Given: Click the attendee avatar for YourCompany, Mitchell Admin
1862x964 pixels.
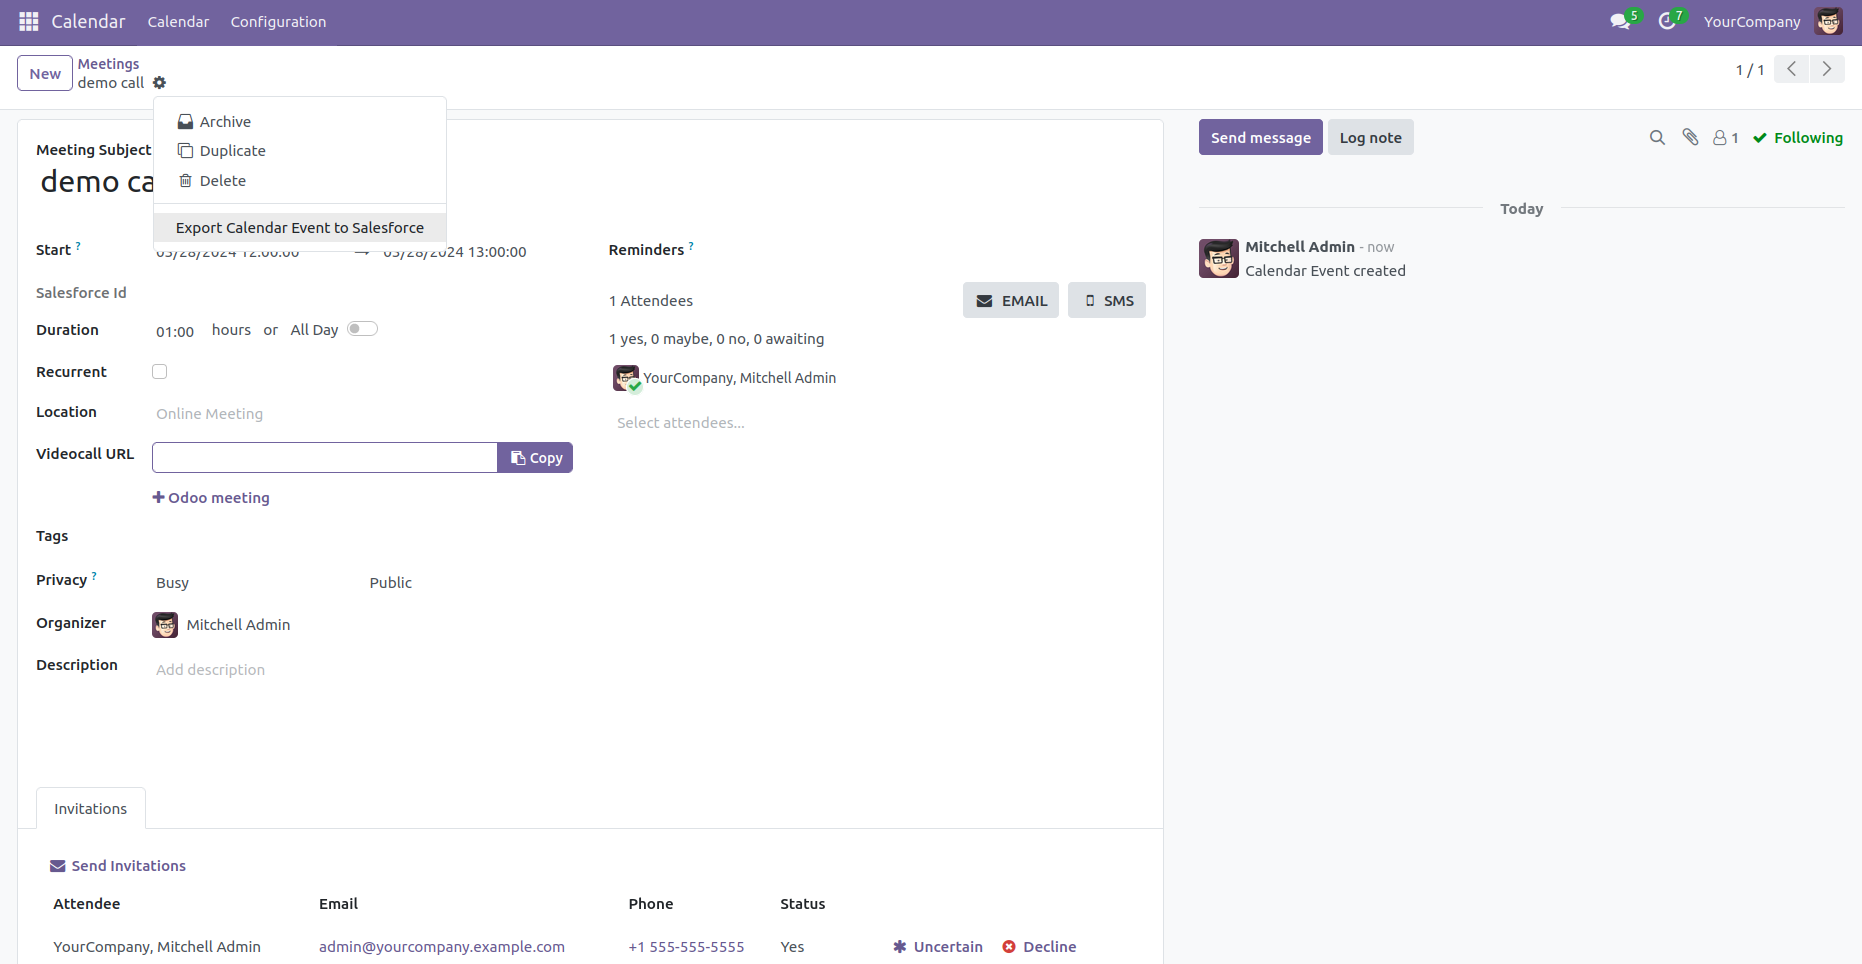Looking at the screenshot, I should pyautogui.click(x=626, y=378).
